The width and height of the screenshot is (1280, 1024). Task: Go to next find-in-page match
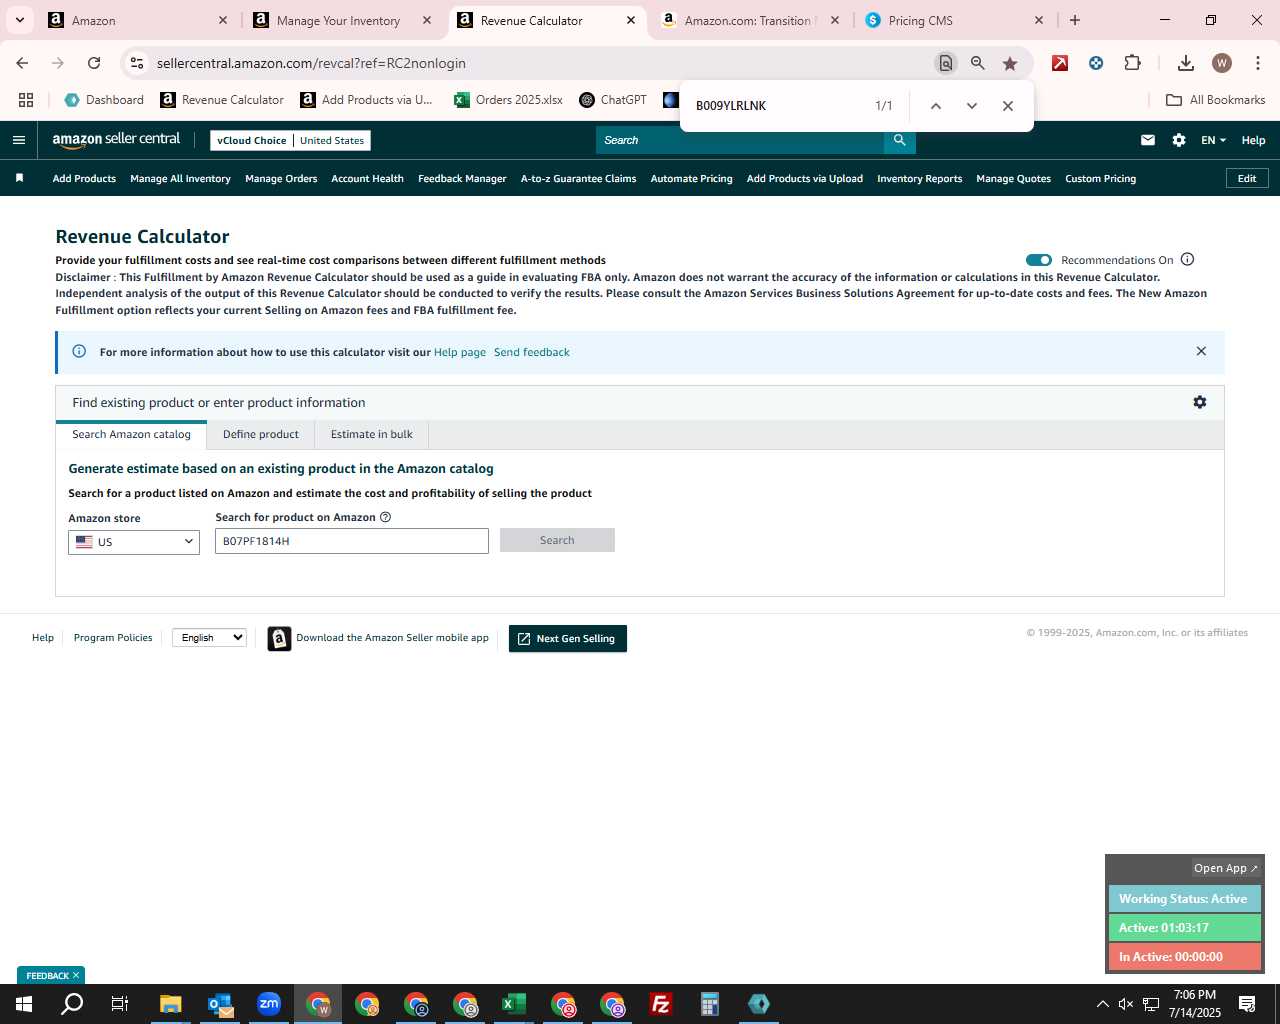point(972,106)
